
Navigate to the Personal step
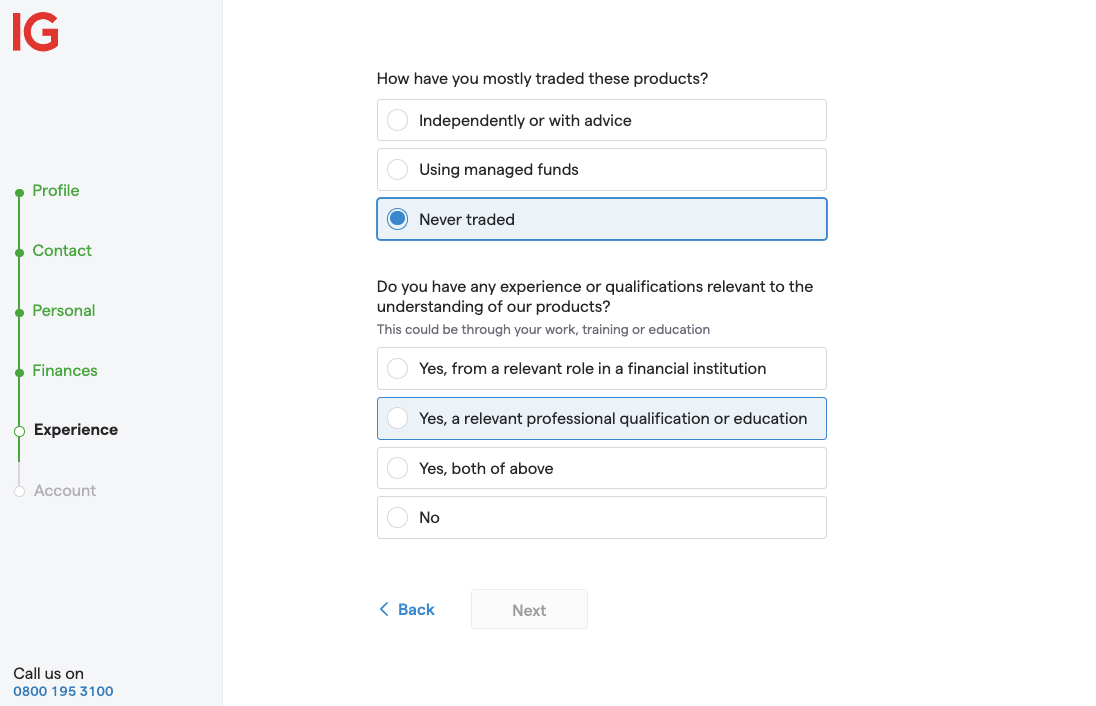click(64, 310)
